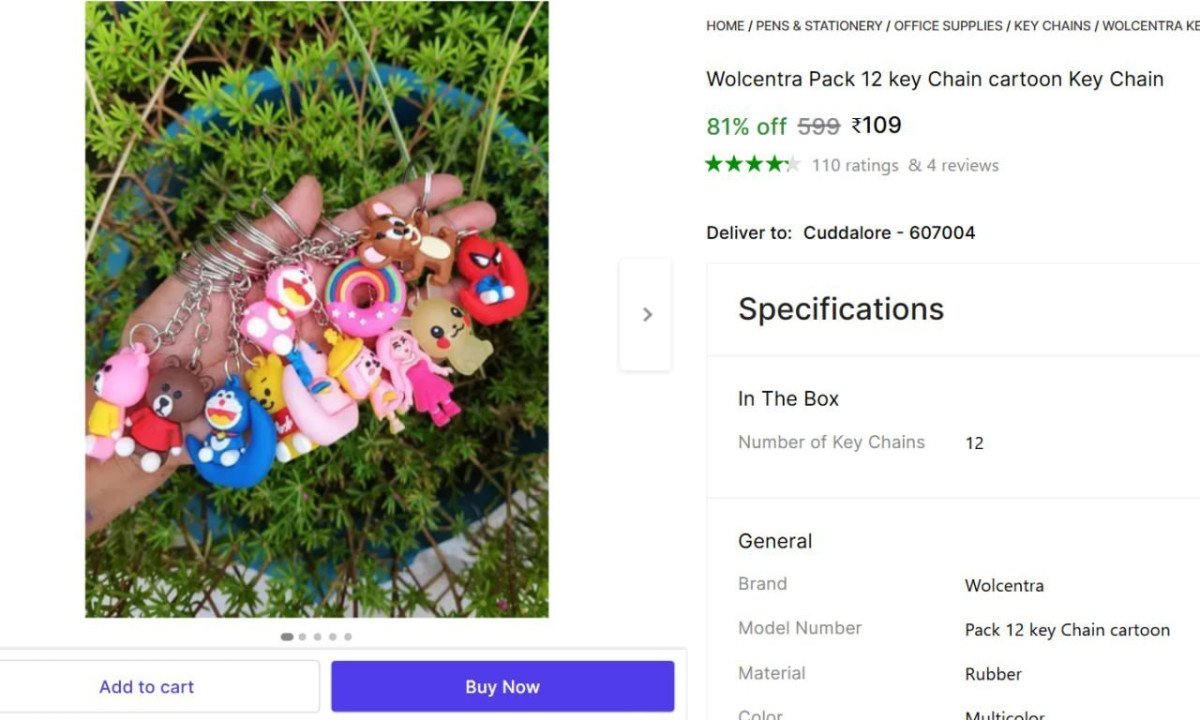1200x720 pixels.
Task: Open the KEY CHAINS breadcrumb link
Action: [x=1052, y=26]
